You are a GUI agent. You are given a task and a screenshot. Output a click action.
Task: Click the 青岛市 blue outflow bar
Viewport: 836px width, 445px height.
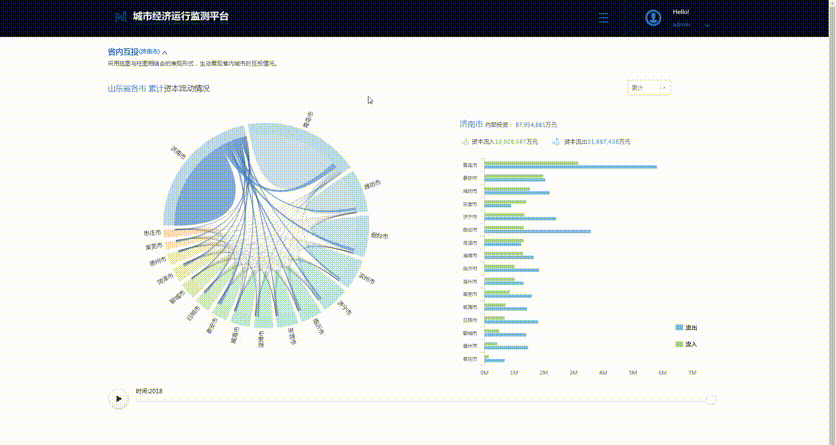(570, 167)
